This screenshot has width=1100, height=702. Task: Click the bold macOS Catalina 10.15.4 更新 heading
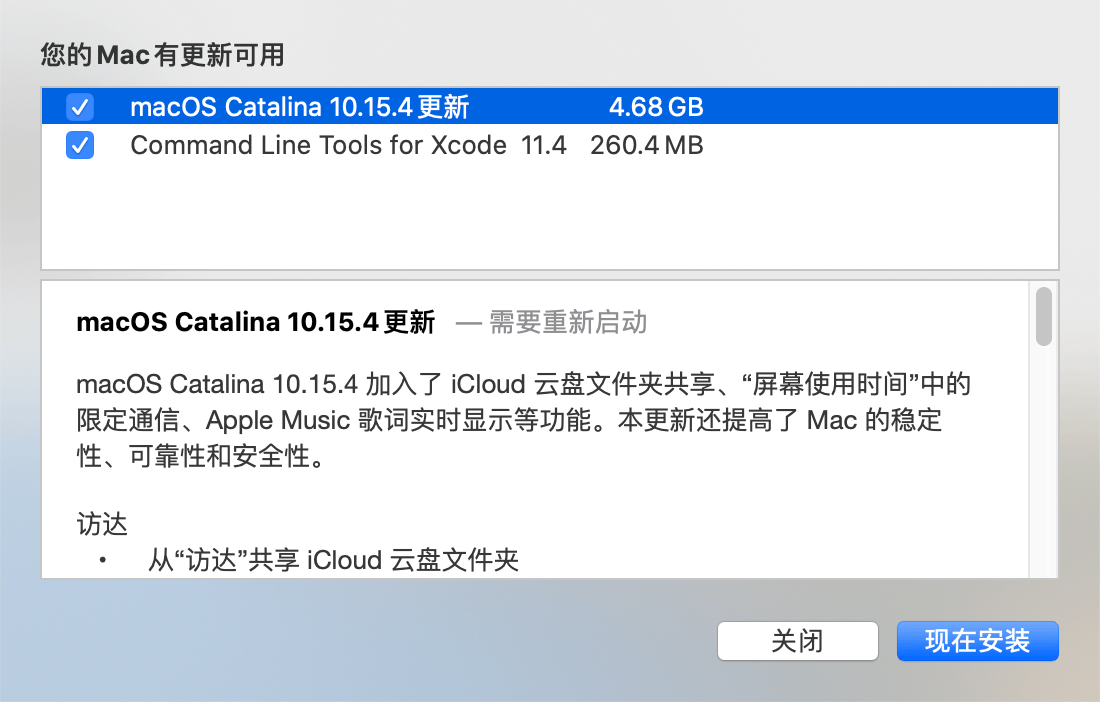(x=255, y=322)
